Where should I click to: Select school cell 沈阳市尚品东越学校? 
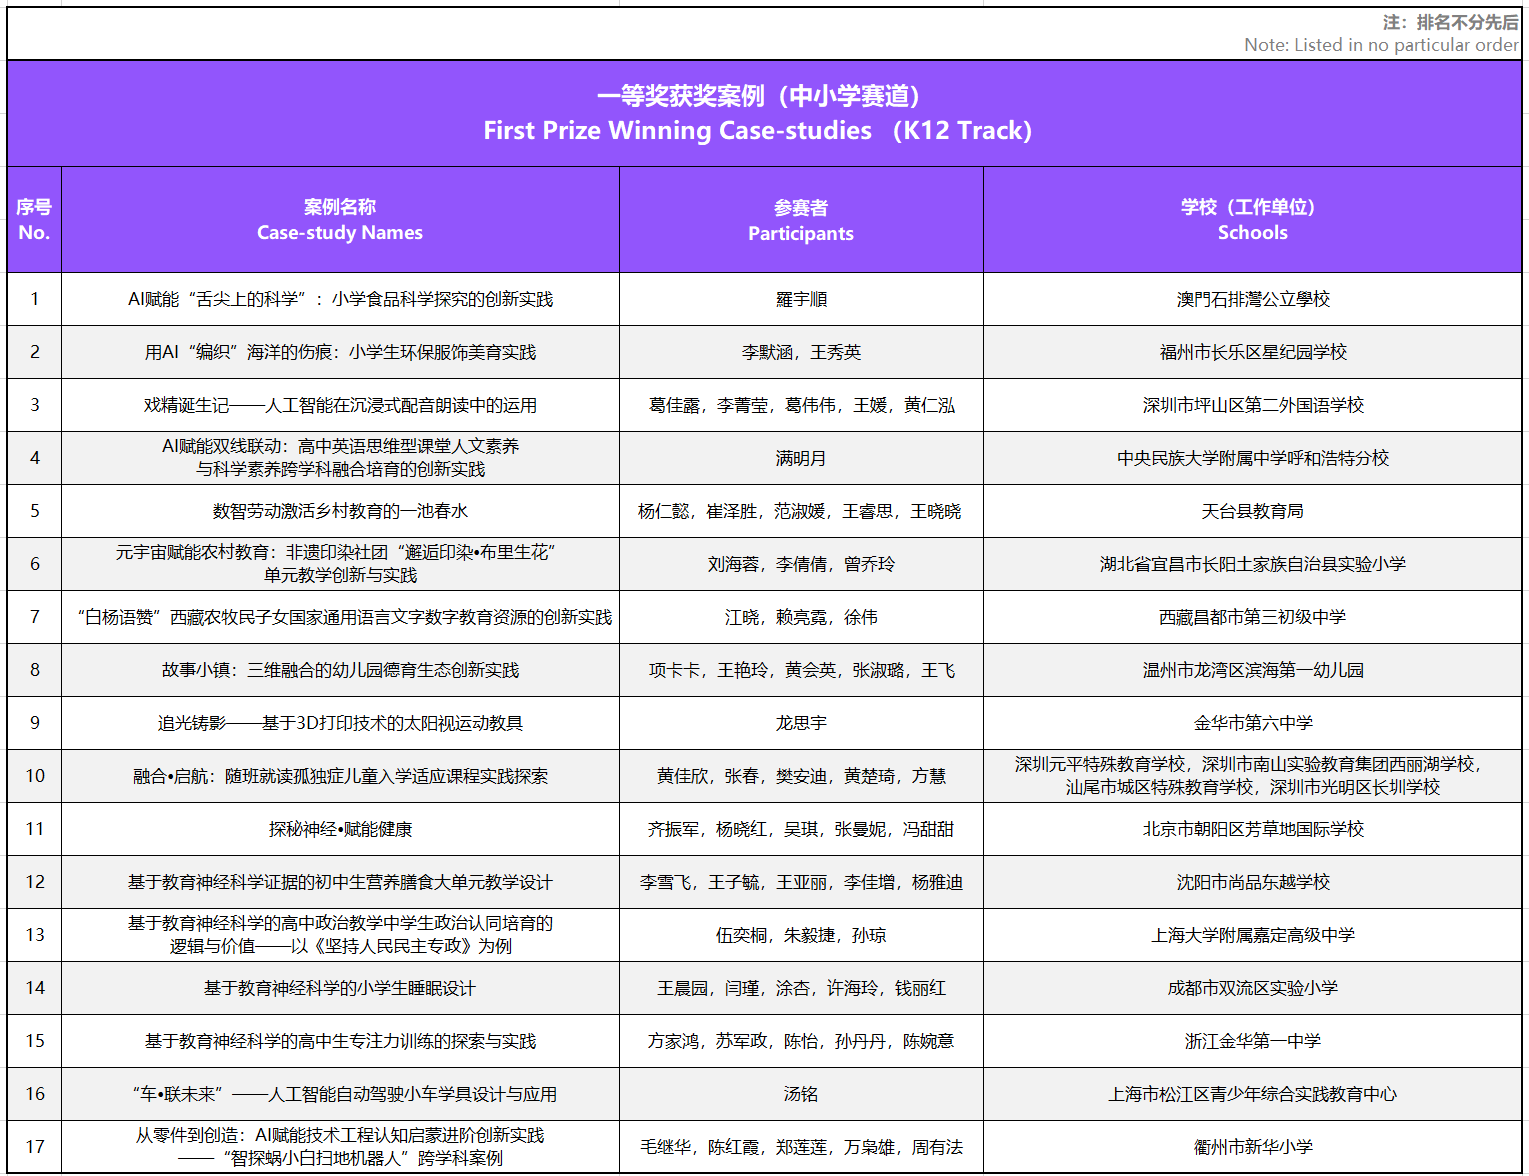[1252, 882]
